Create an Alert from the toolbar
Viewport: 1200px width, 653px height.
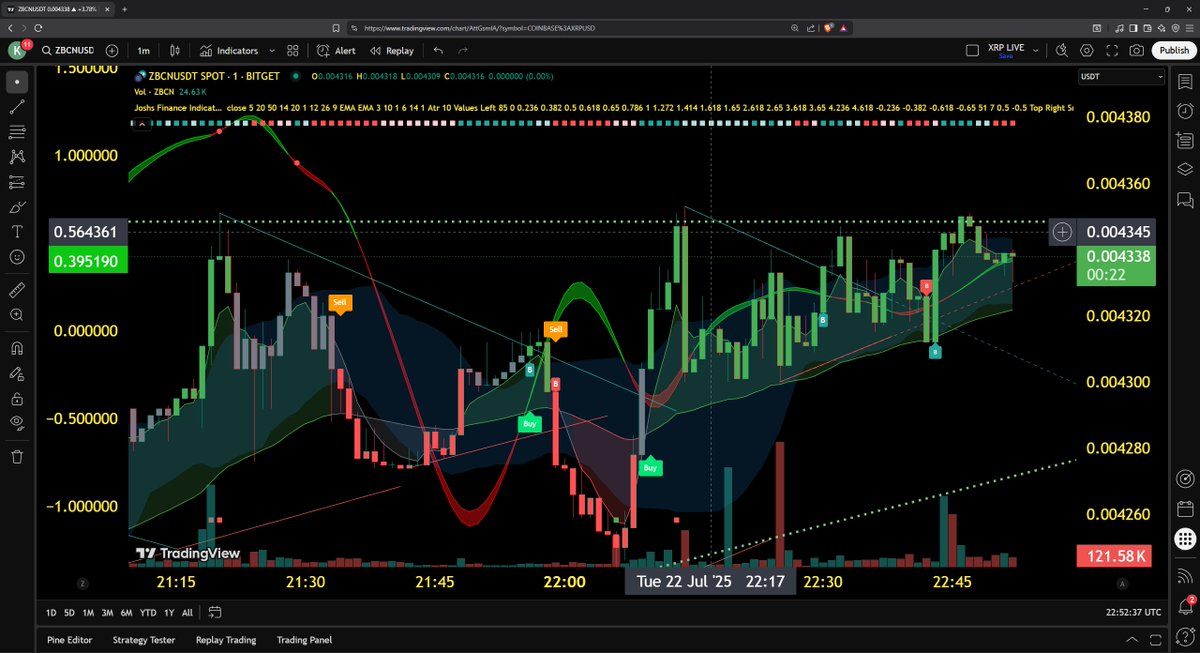(x=336, y=50)
